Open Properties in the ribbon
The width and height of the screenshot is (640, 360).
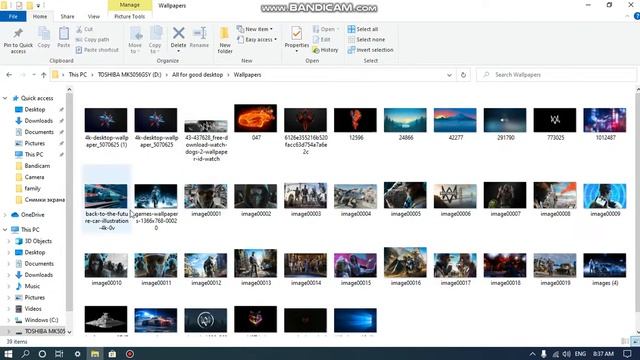pyautogui.click(x=297, y=39)
